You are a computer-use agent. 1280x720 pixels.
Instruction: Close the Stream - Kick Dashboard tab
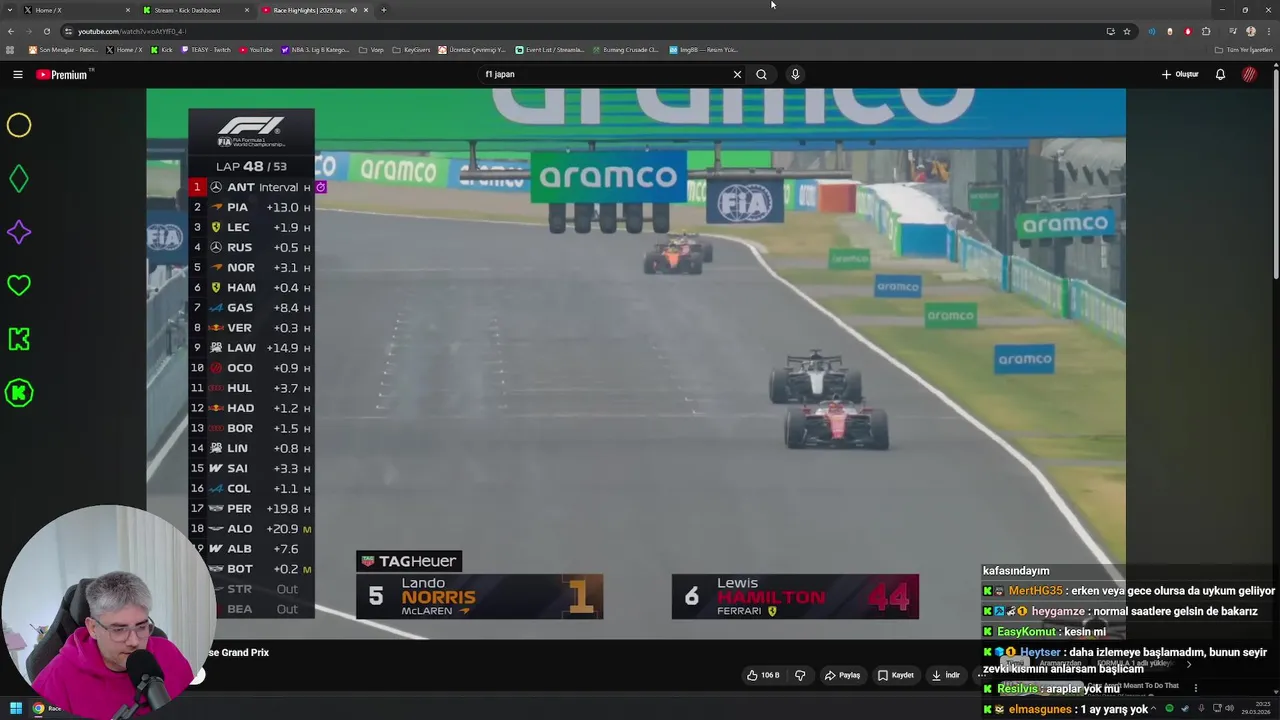[247, 10]
